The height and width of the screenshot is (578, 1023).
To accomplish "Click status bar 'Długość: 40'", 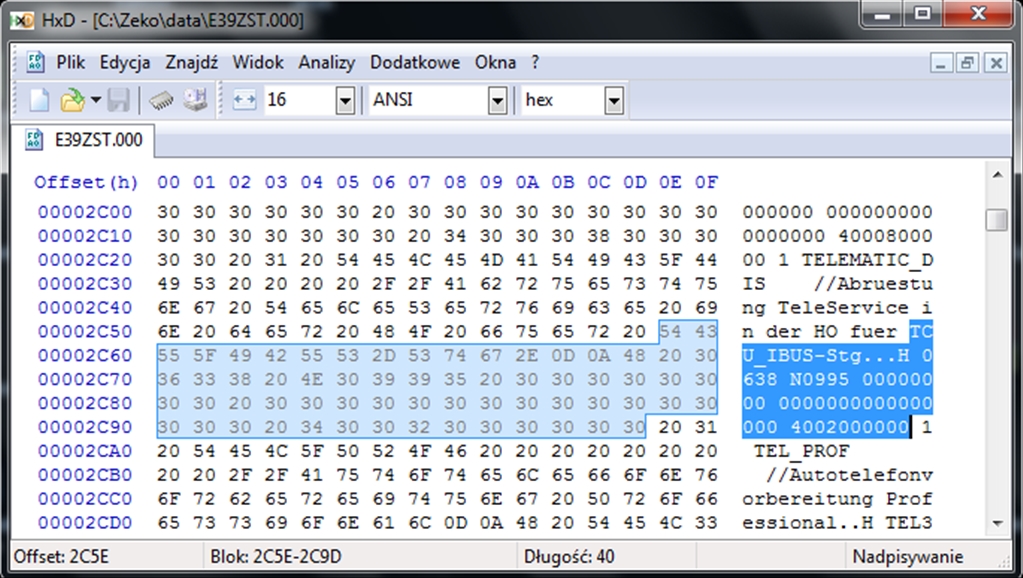I will 569,556.
